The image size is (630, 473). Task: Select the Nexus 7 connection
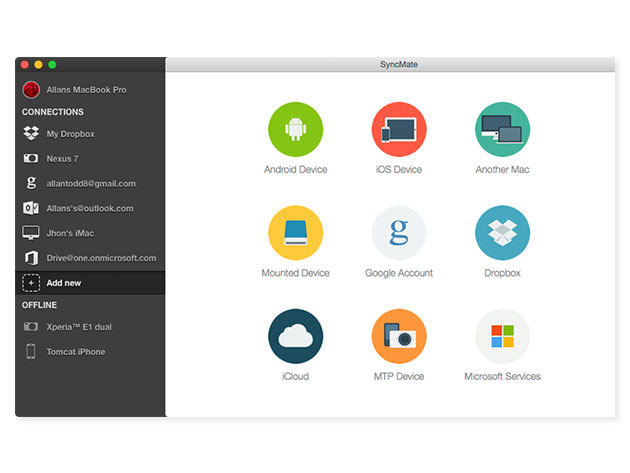pos(90,158)
